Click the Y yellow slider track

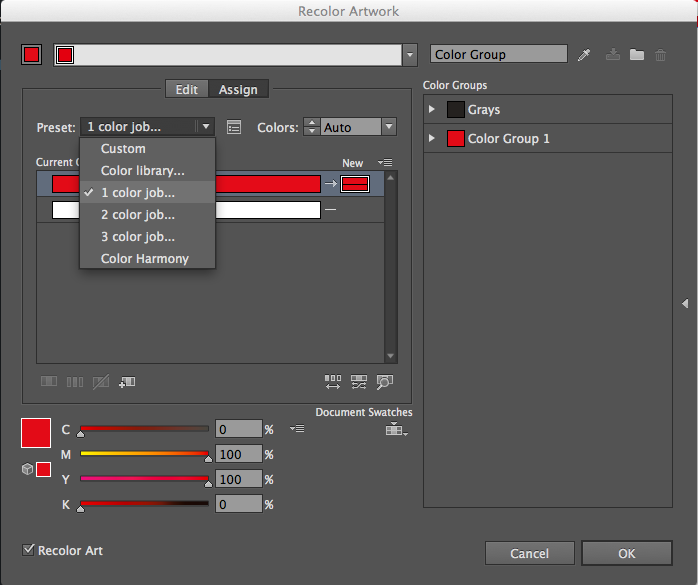[x=144, y=479]
